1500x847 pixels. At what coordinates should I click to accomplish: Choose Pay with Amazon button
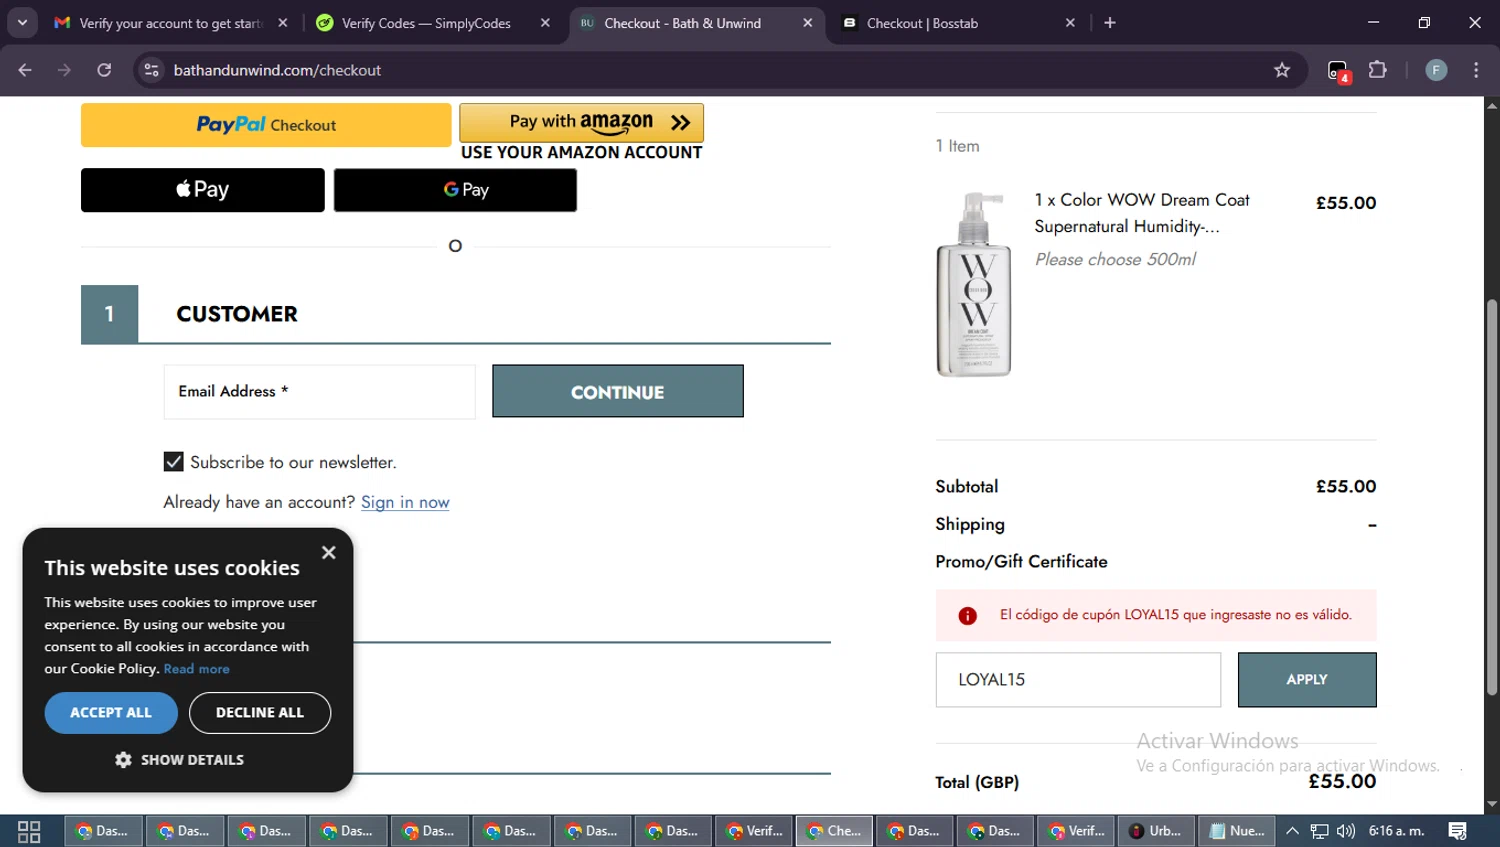coord(582,122)
